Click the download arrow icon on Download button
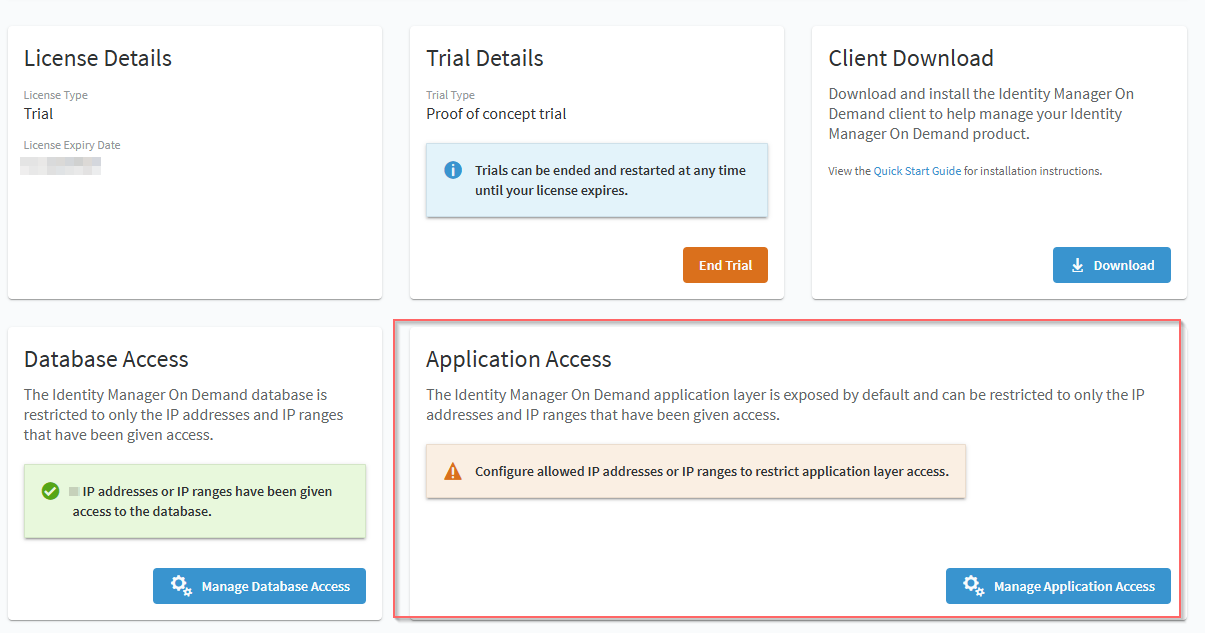Screen dimensions: 1205x633 [x=1077, y=265]
